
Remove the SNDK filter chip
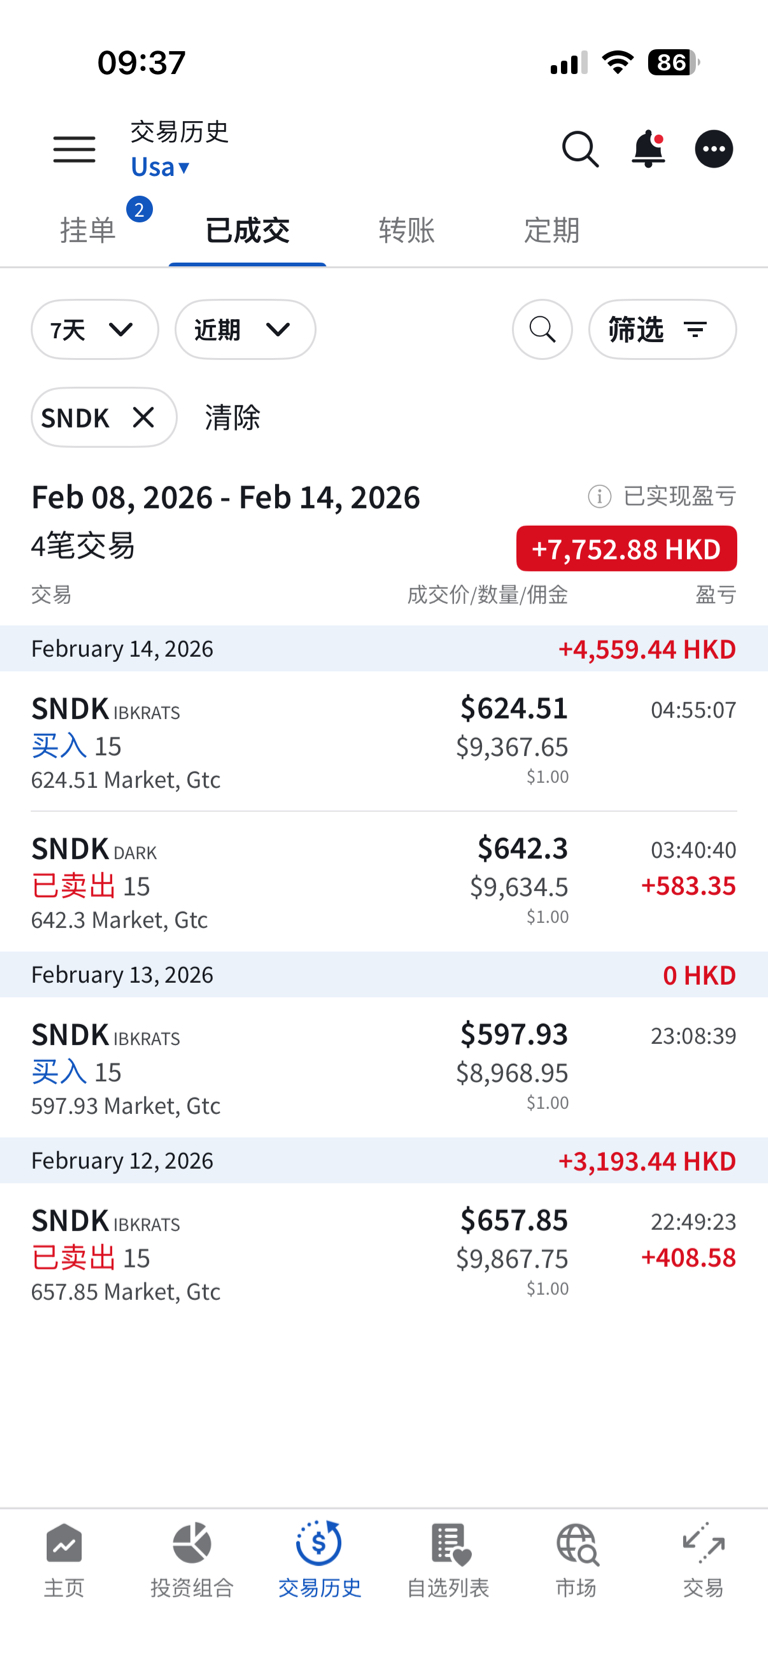[x=144, y=417]
